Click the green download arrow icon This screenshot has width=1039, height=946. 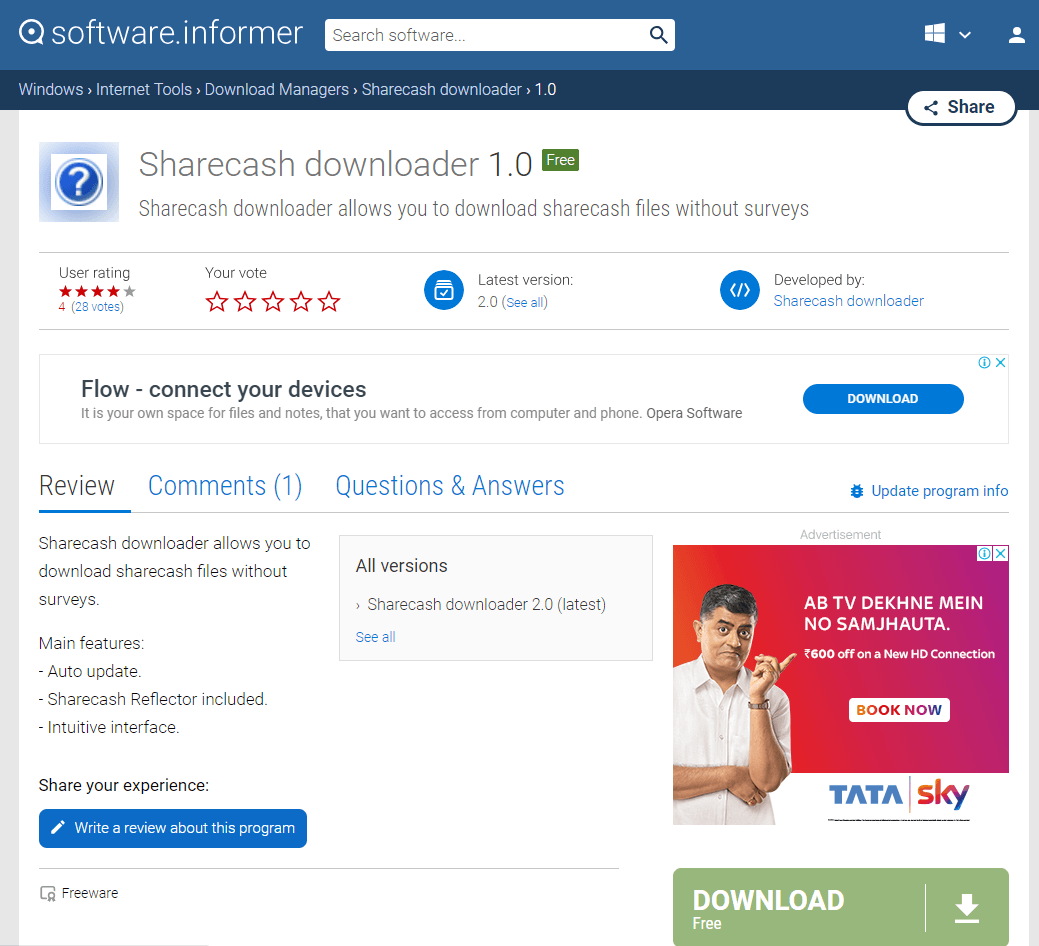pyautogui.click(x=967, y=908)
